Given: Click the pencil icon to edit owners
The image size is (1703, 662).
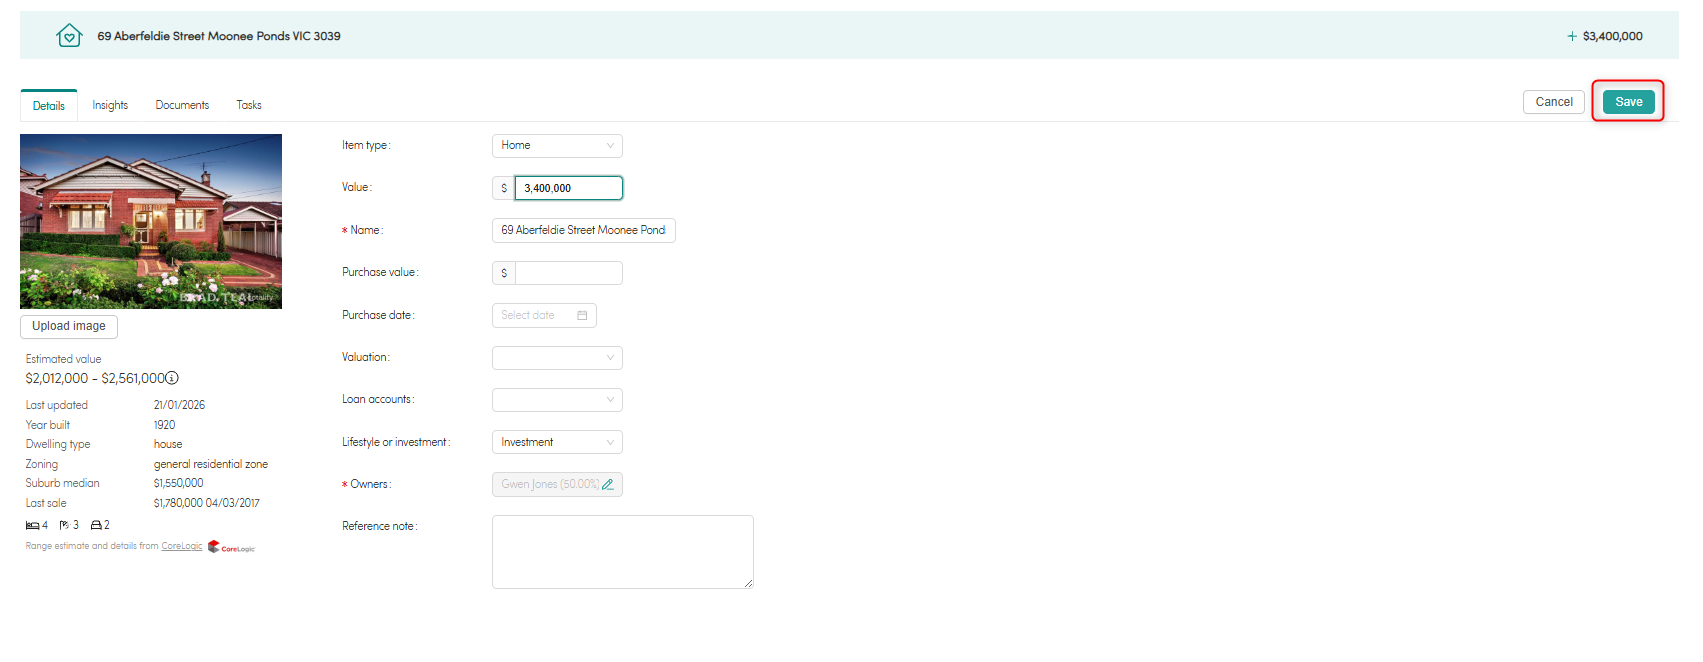Looking at the screenshot, I should 608,485.
